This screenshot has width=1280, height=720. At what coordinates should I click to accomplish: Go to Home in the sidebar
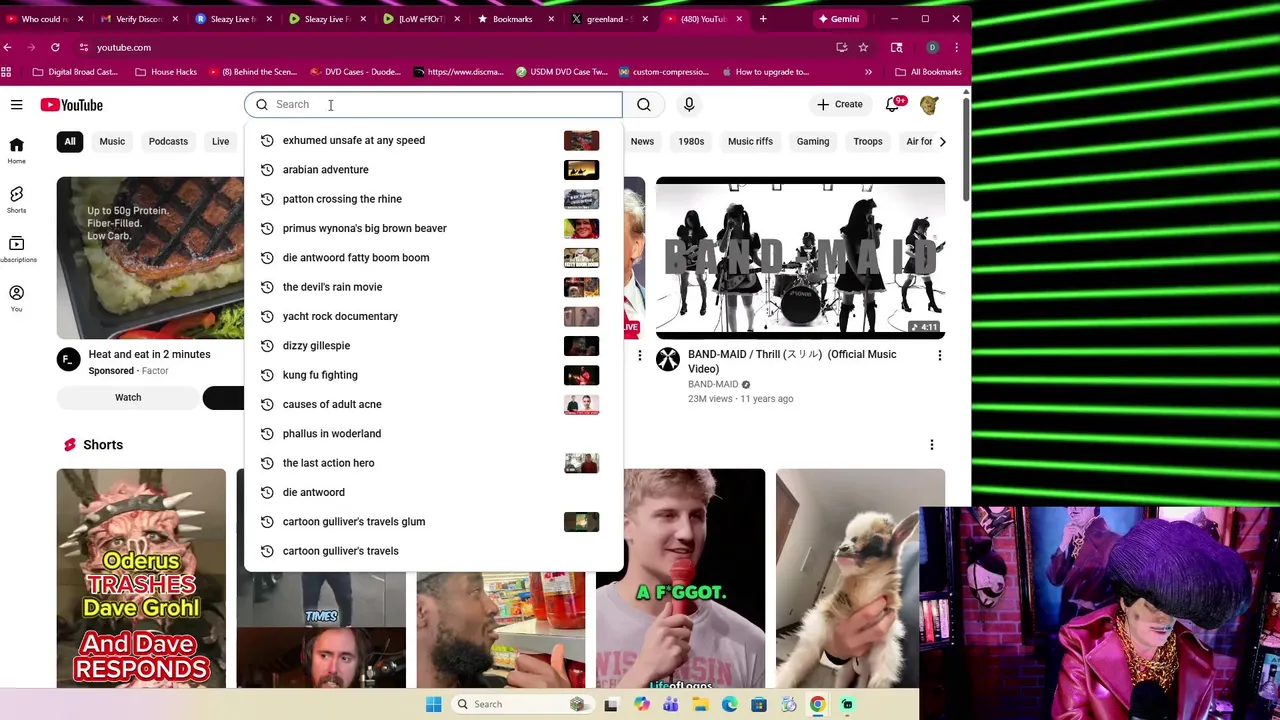point(17,150)
